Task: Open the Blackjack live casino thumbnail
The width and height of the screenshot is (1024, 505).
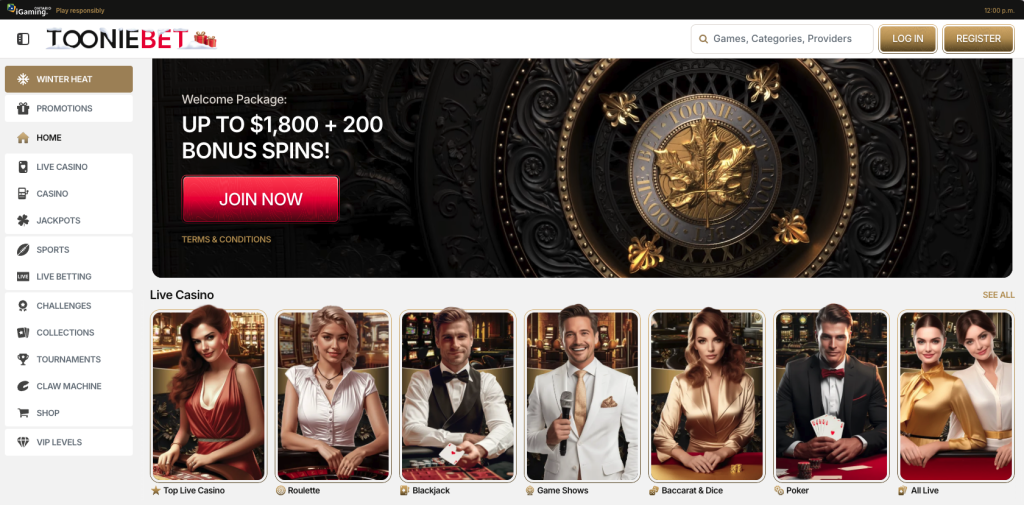Action: [457, 396]
